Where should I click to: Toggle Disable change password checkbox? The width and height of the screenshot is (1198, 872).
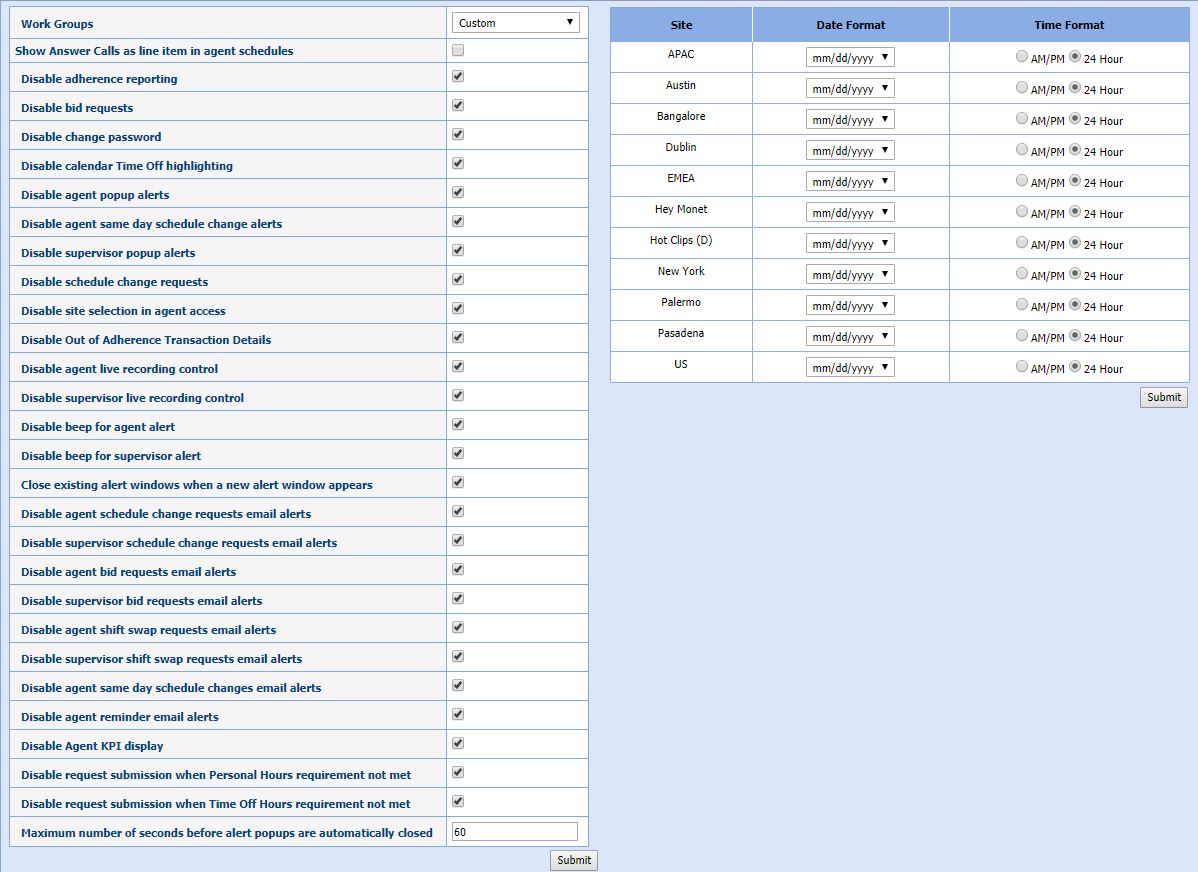point(458,134)
